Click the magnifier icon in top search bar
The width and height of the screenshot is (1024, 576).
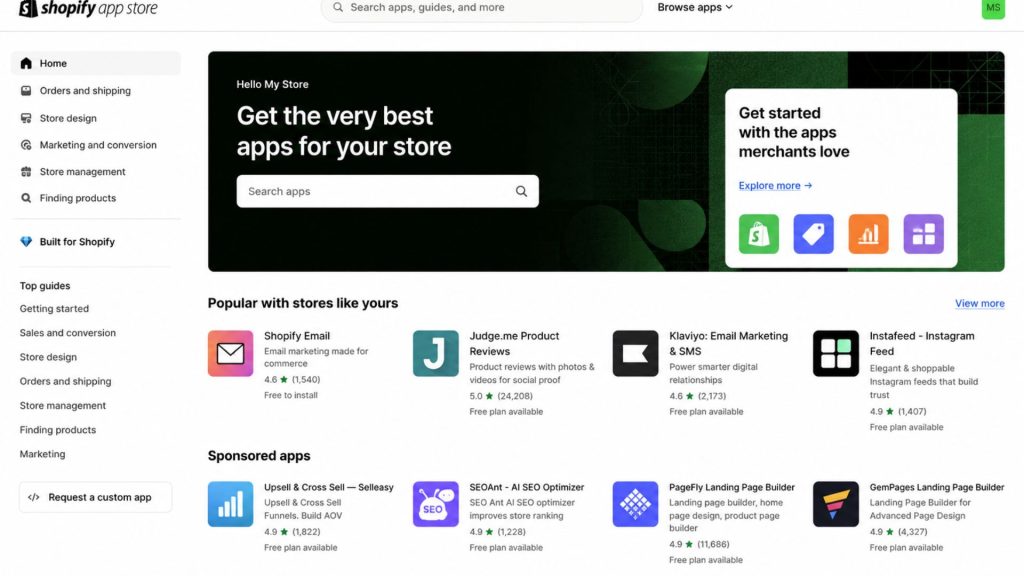coord(338,7)
